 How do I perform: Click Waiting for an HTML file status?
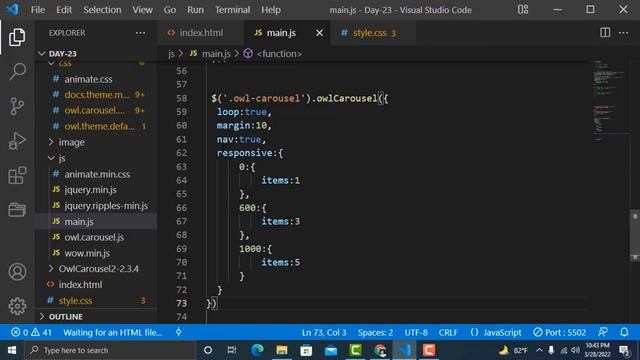(113, 332)
